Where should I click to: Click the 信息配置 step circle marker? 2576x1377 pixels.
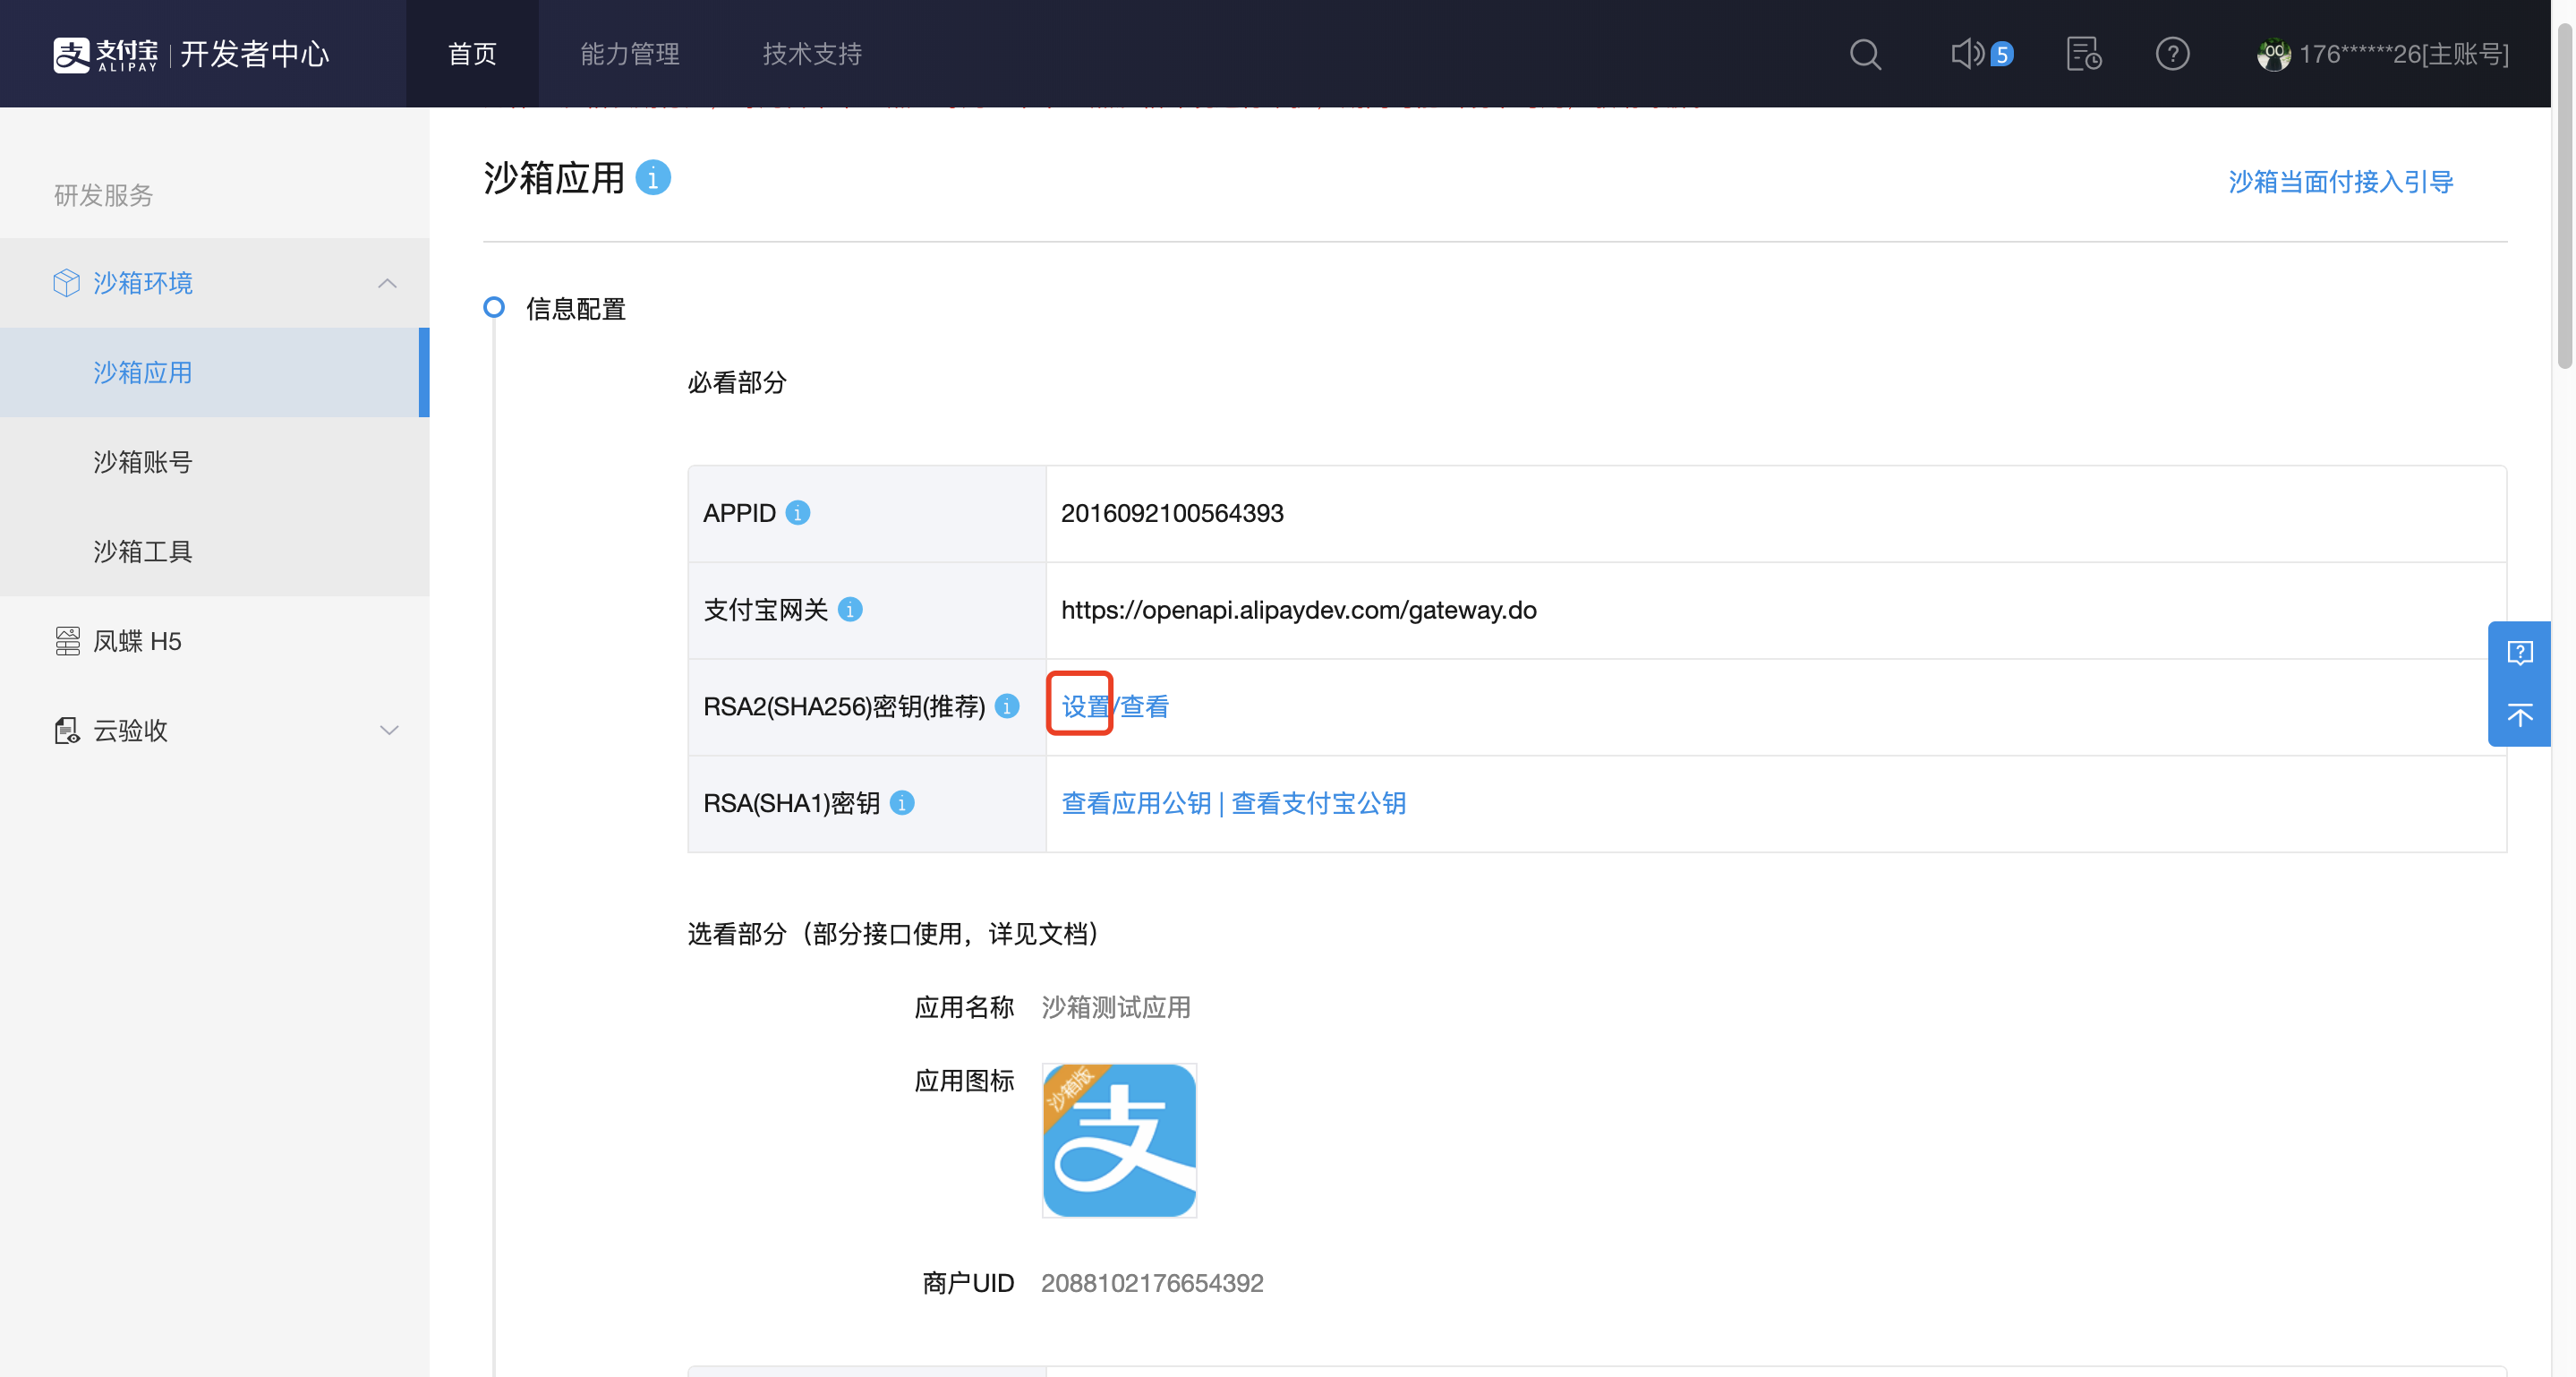click(494, 307)
